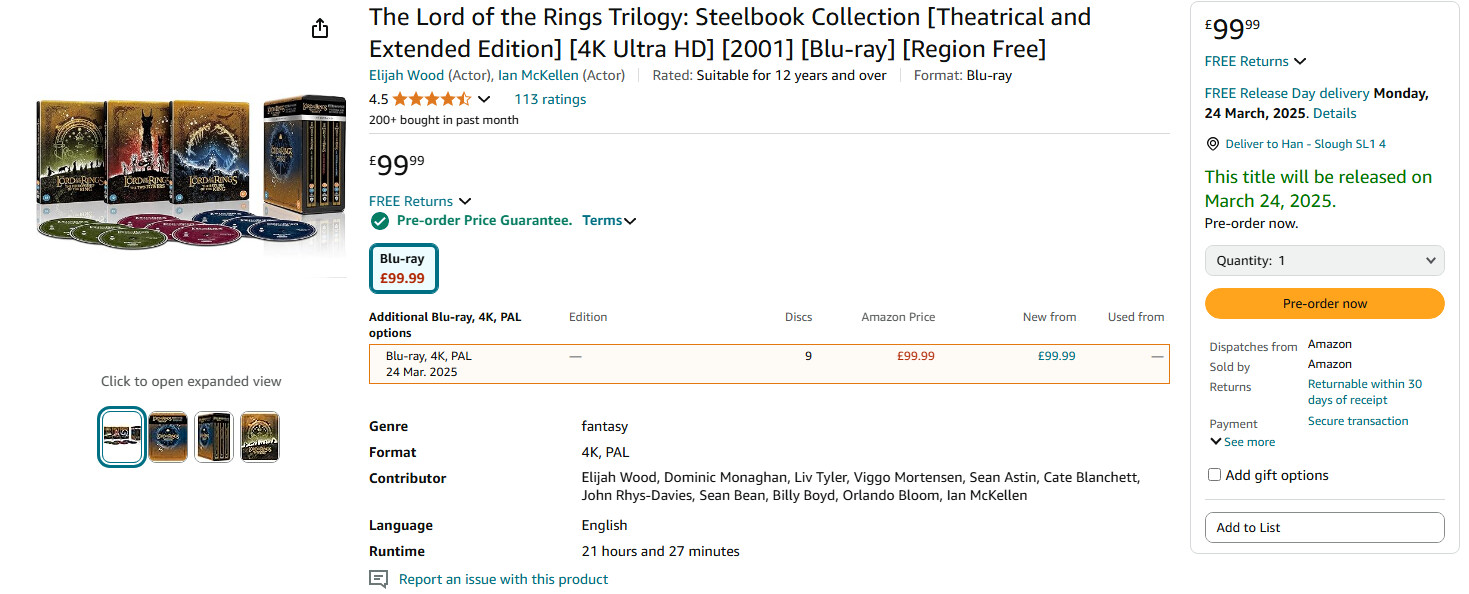Click the green Pre-order Price Guarantee checkmark
The height and width of the screenshot is (594, 1469).
pyautogui.click(x=379, y=221)
